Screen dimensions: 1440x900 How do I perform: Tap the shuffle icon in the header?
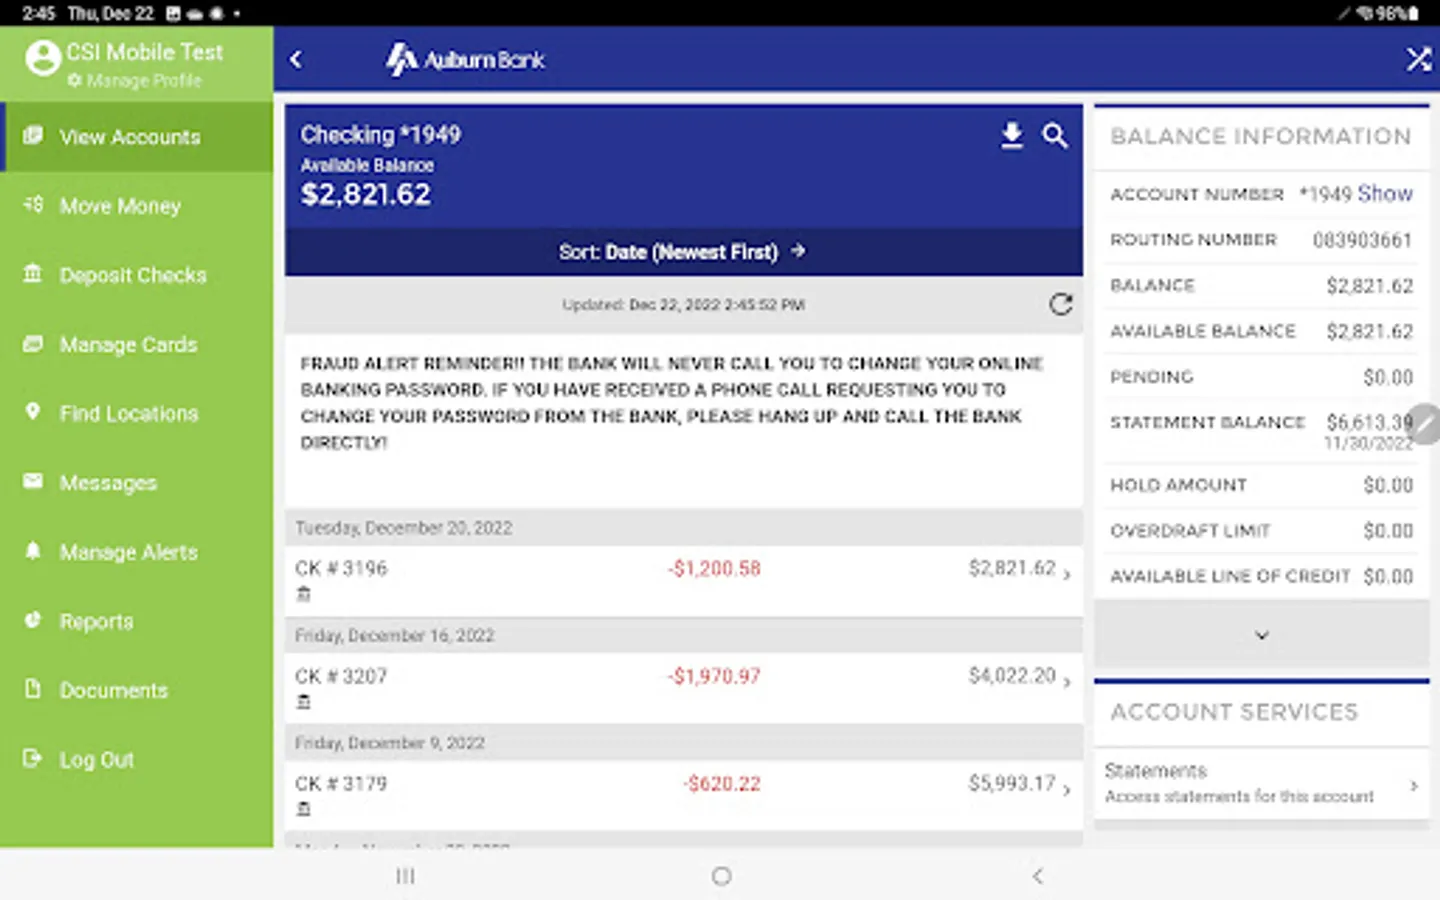[1418, 60]
